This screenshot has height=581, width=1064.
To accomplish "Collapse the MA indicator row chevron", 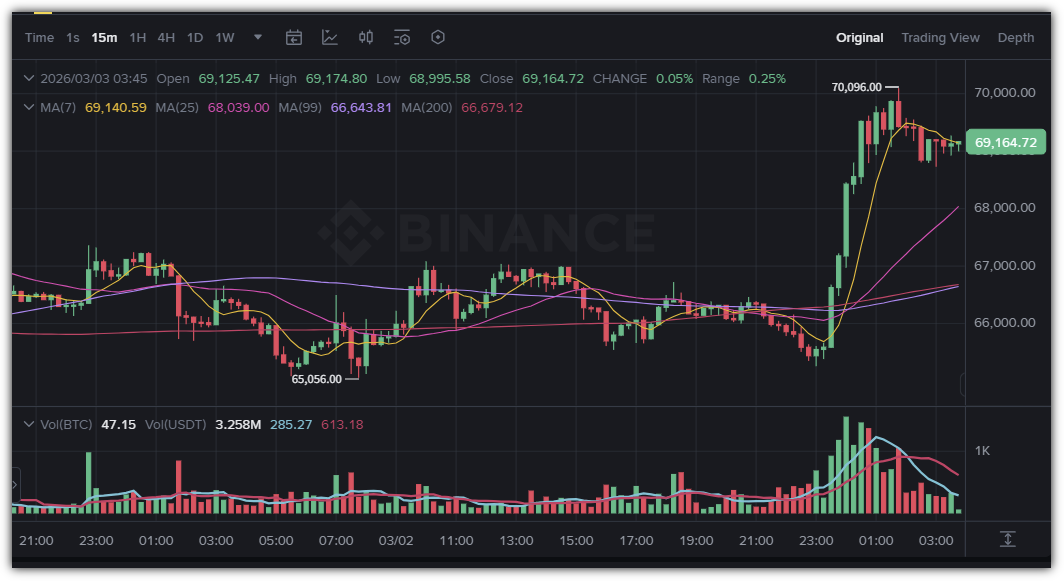I will point(28,107).
